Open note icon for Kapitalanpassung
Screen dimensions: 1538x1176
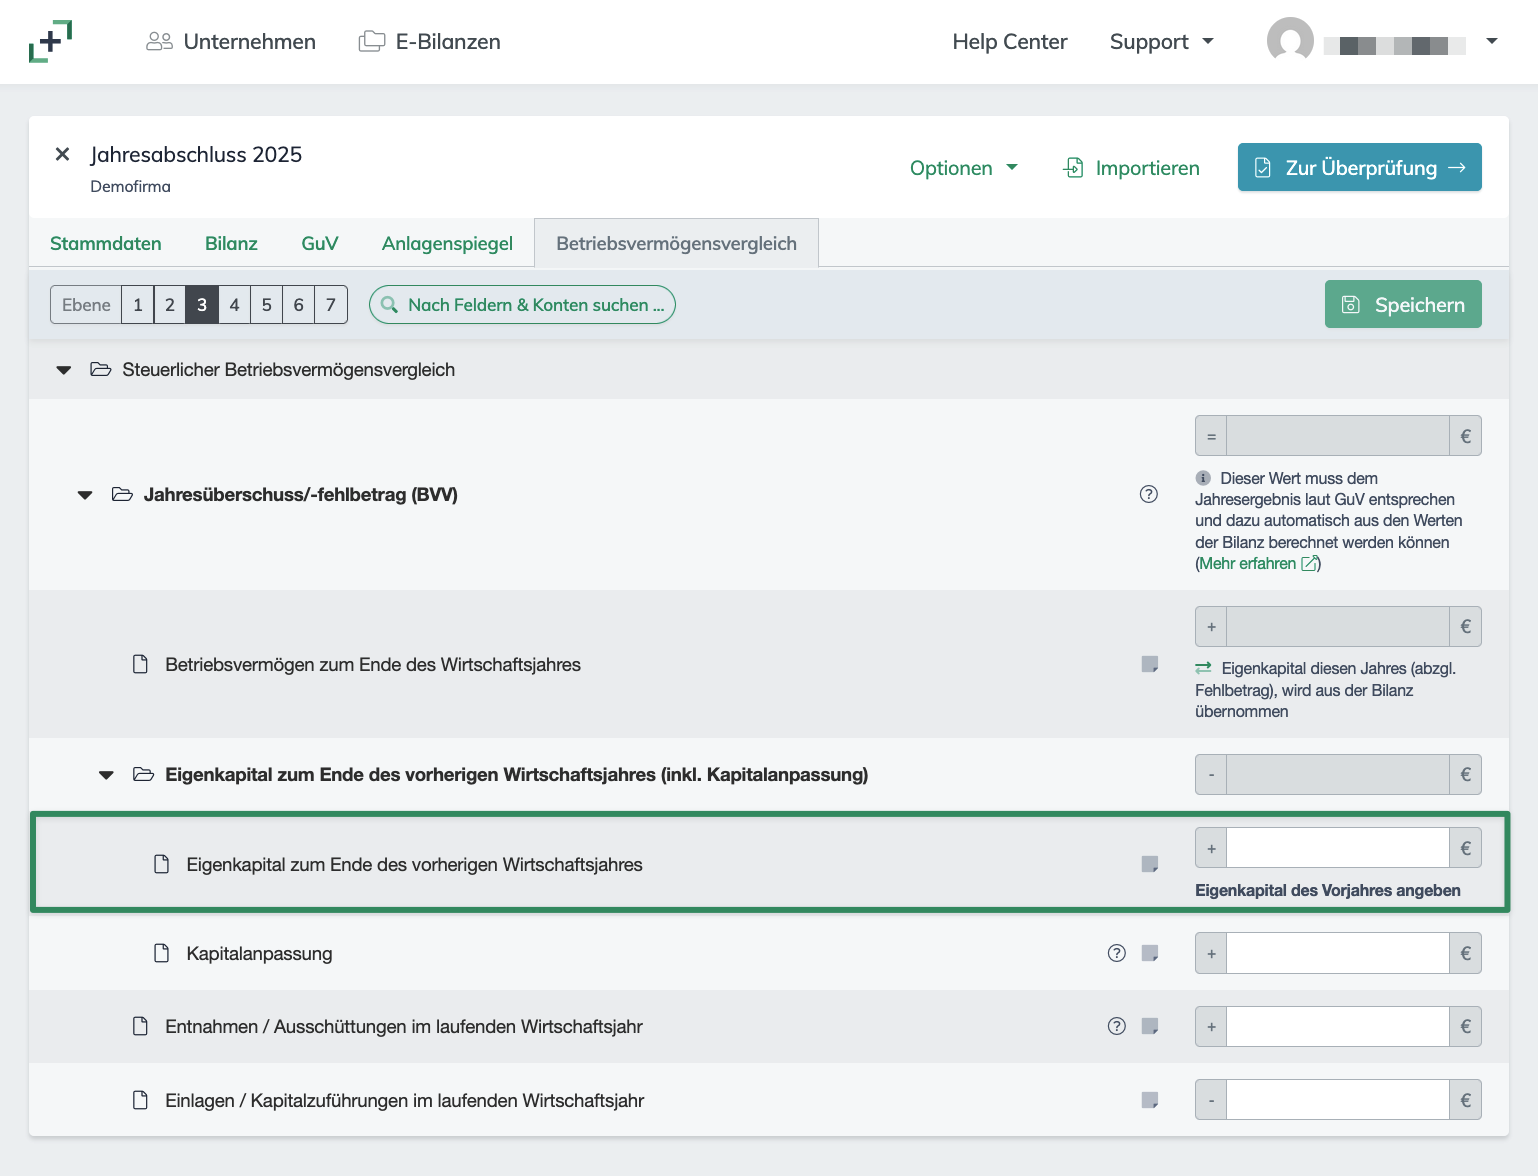(x=1150, y=953)
